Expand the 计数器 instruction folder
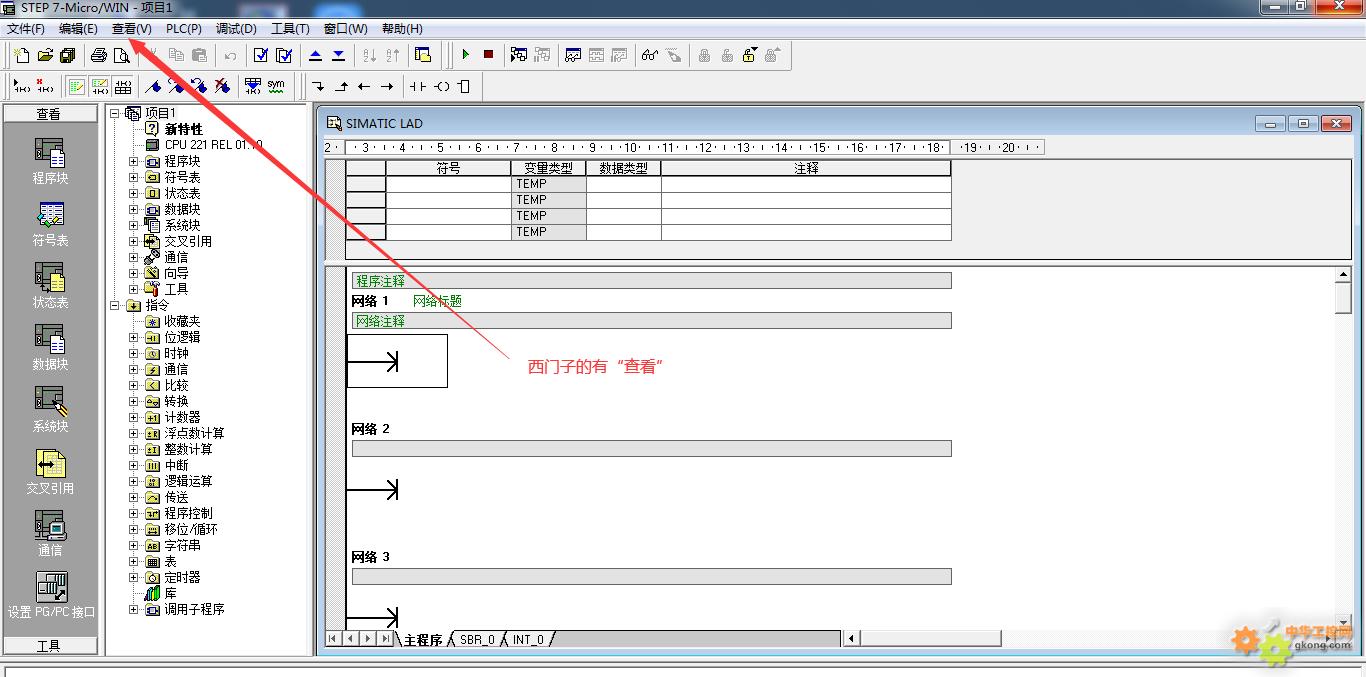 pos(134,417)
